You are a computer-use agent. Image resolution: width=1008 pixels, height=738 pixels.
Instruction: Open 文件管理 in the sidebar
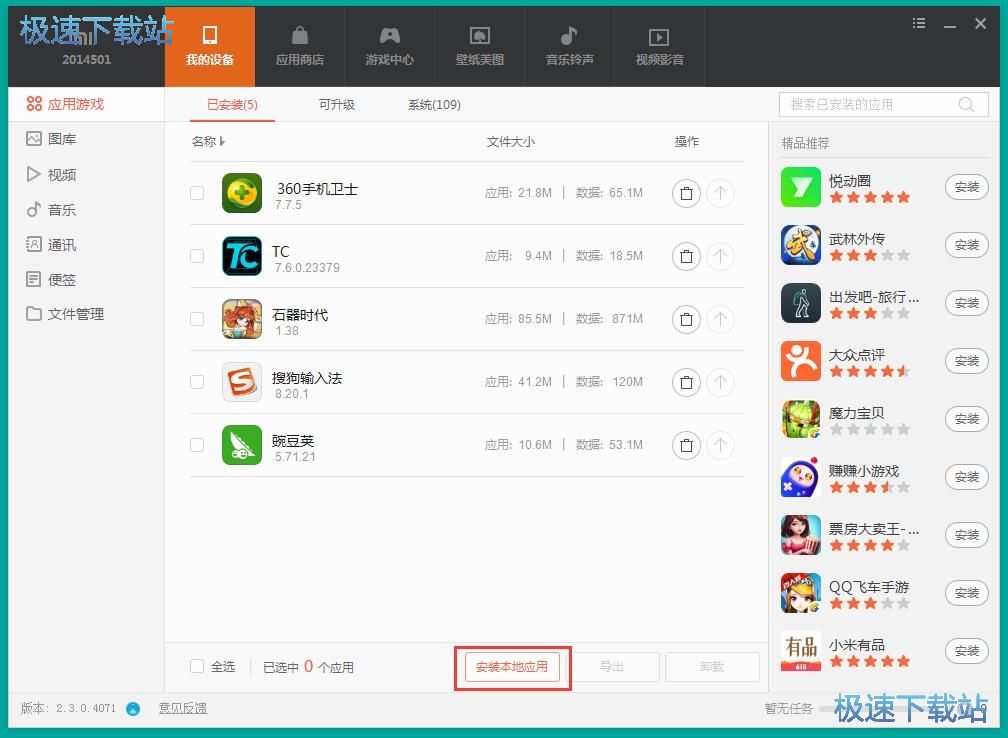86,314
